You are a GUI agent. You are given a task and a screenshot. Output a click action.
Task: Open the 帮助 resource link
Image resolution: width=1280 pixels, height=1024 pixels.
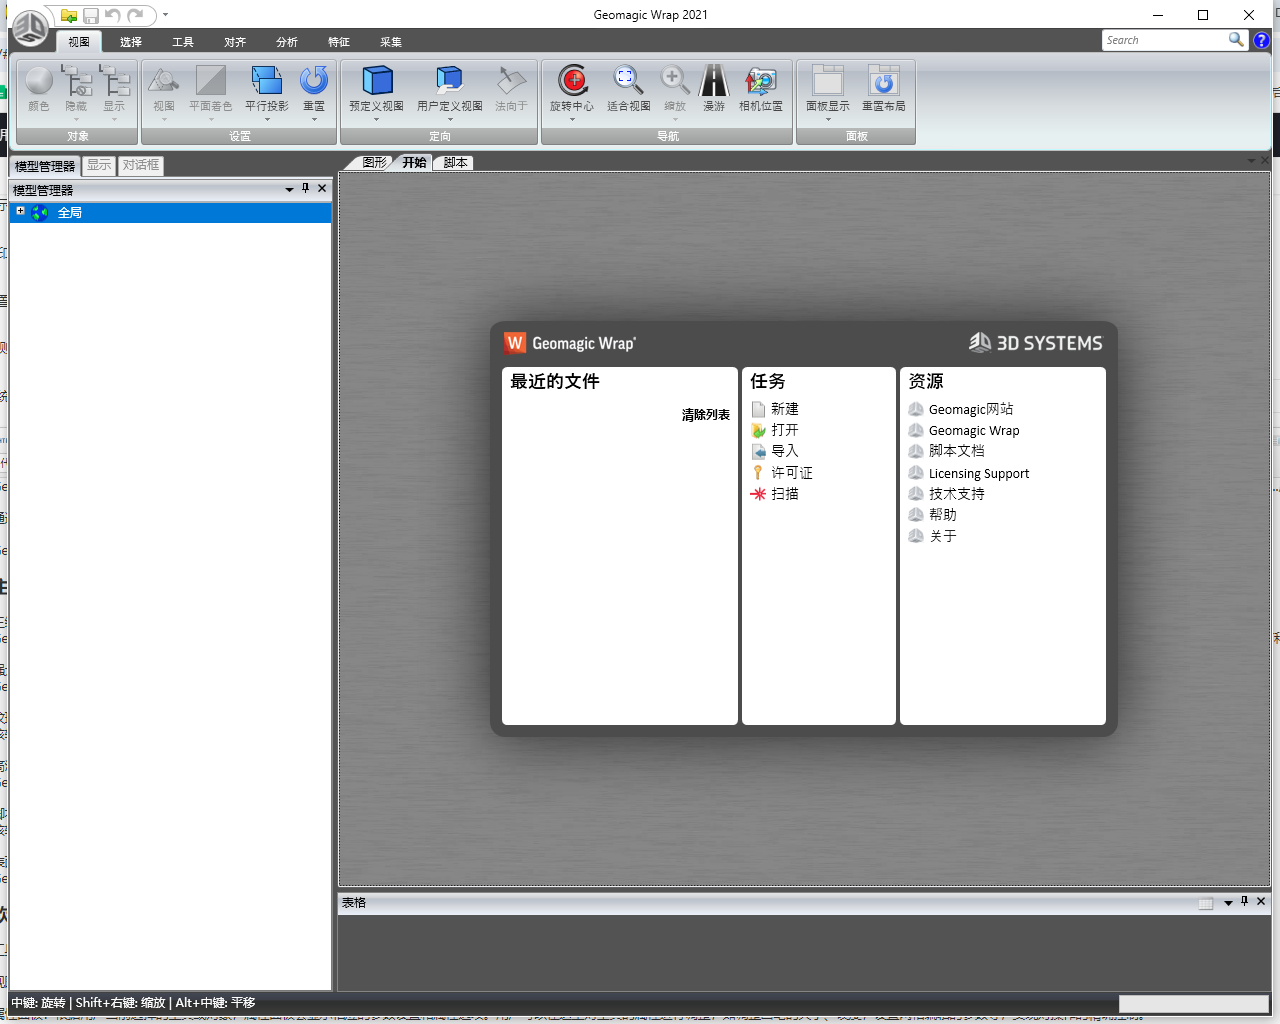coord(943,515)
